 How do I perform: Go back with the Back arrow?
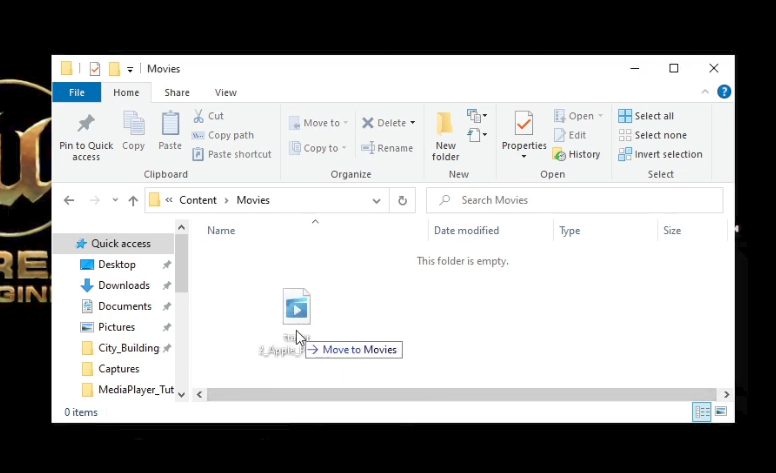(69, 200)
